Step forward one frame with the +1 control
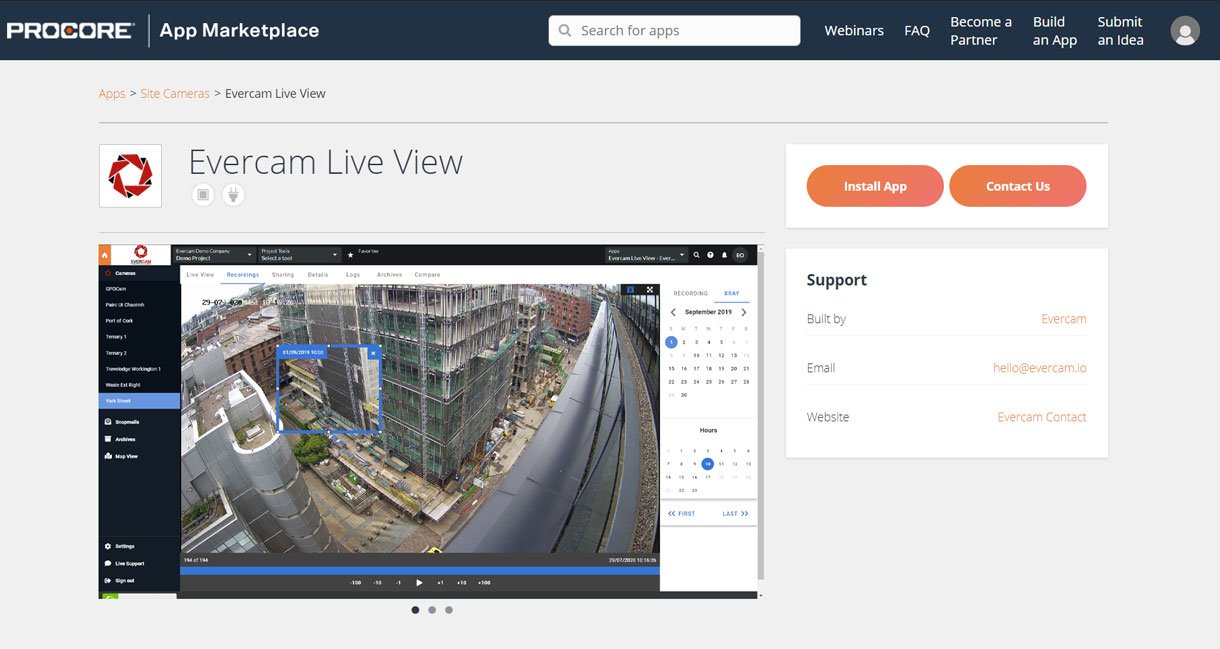The width and height of the screenshot is (1220, 649). [x=440, y=582]
